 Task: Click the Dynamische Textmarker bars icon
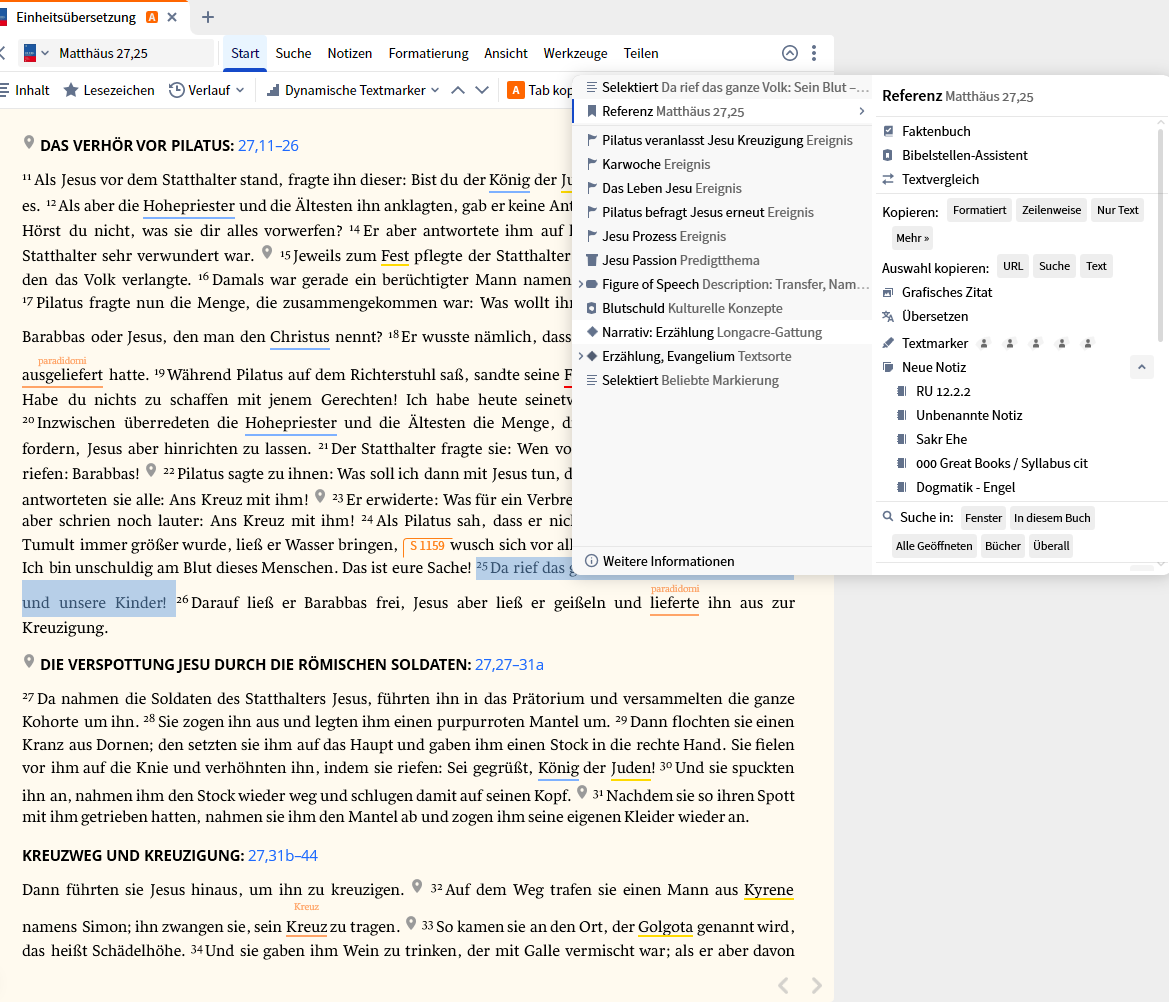(273, 90)
